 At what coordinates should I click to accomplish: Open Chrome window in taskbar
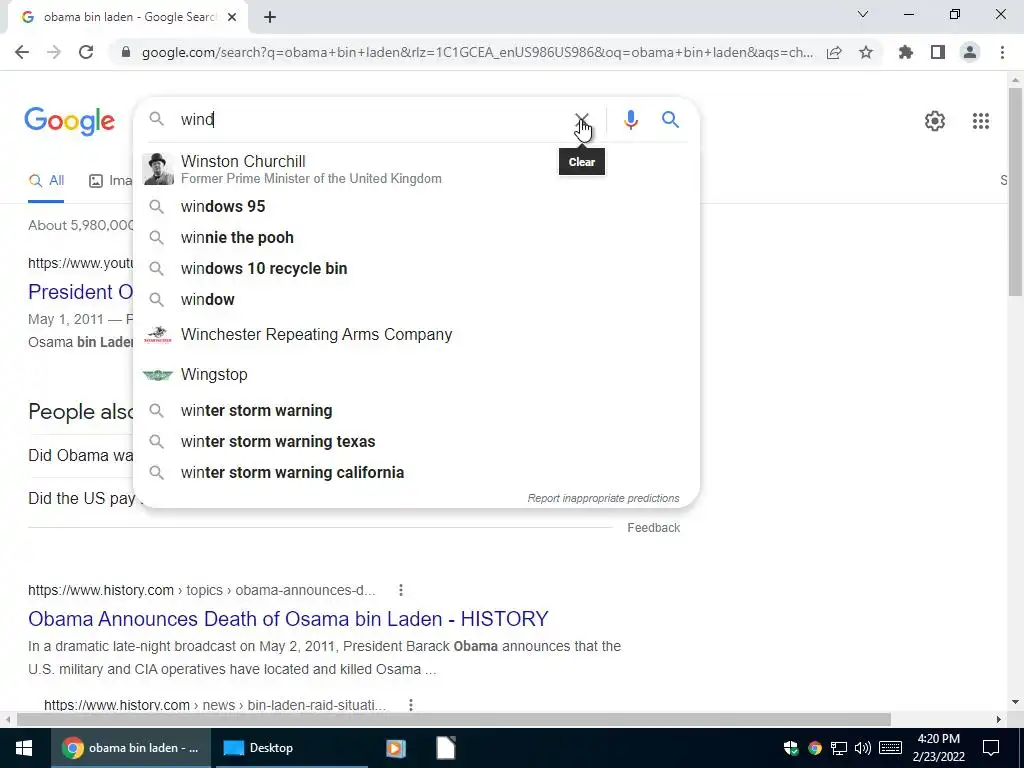(x=131, y=748)
